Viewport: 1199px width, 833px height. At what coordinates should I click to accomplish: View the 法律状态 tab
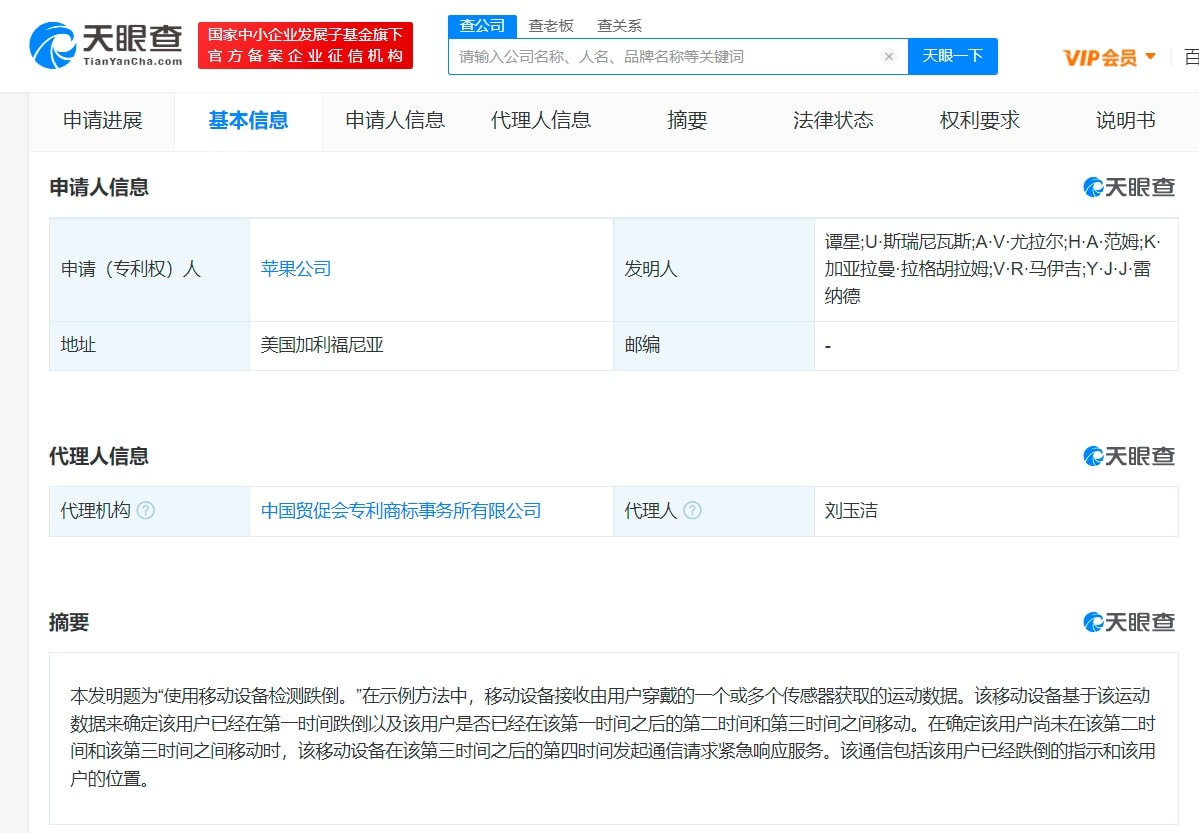[833, 121]
